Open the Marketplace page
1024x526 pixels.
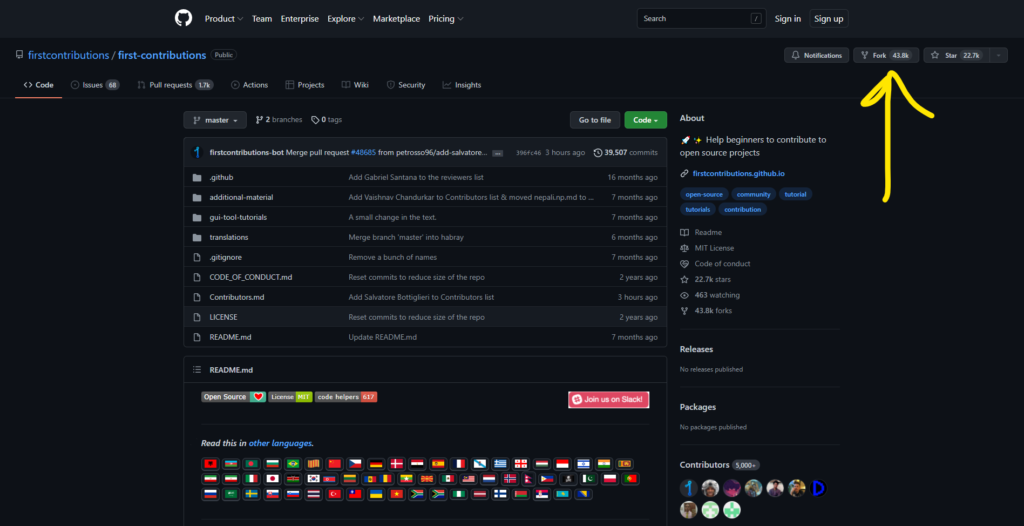click(x=396, y=19)
